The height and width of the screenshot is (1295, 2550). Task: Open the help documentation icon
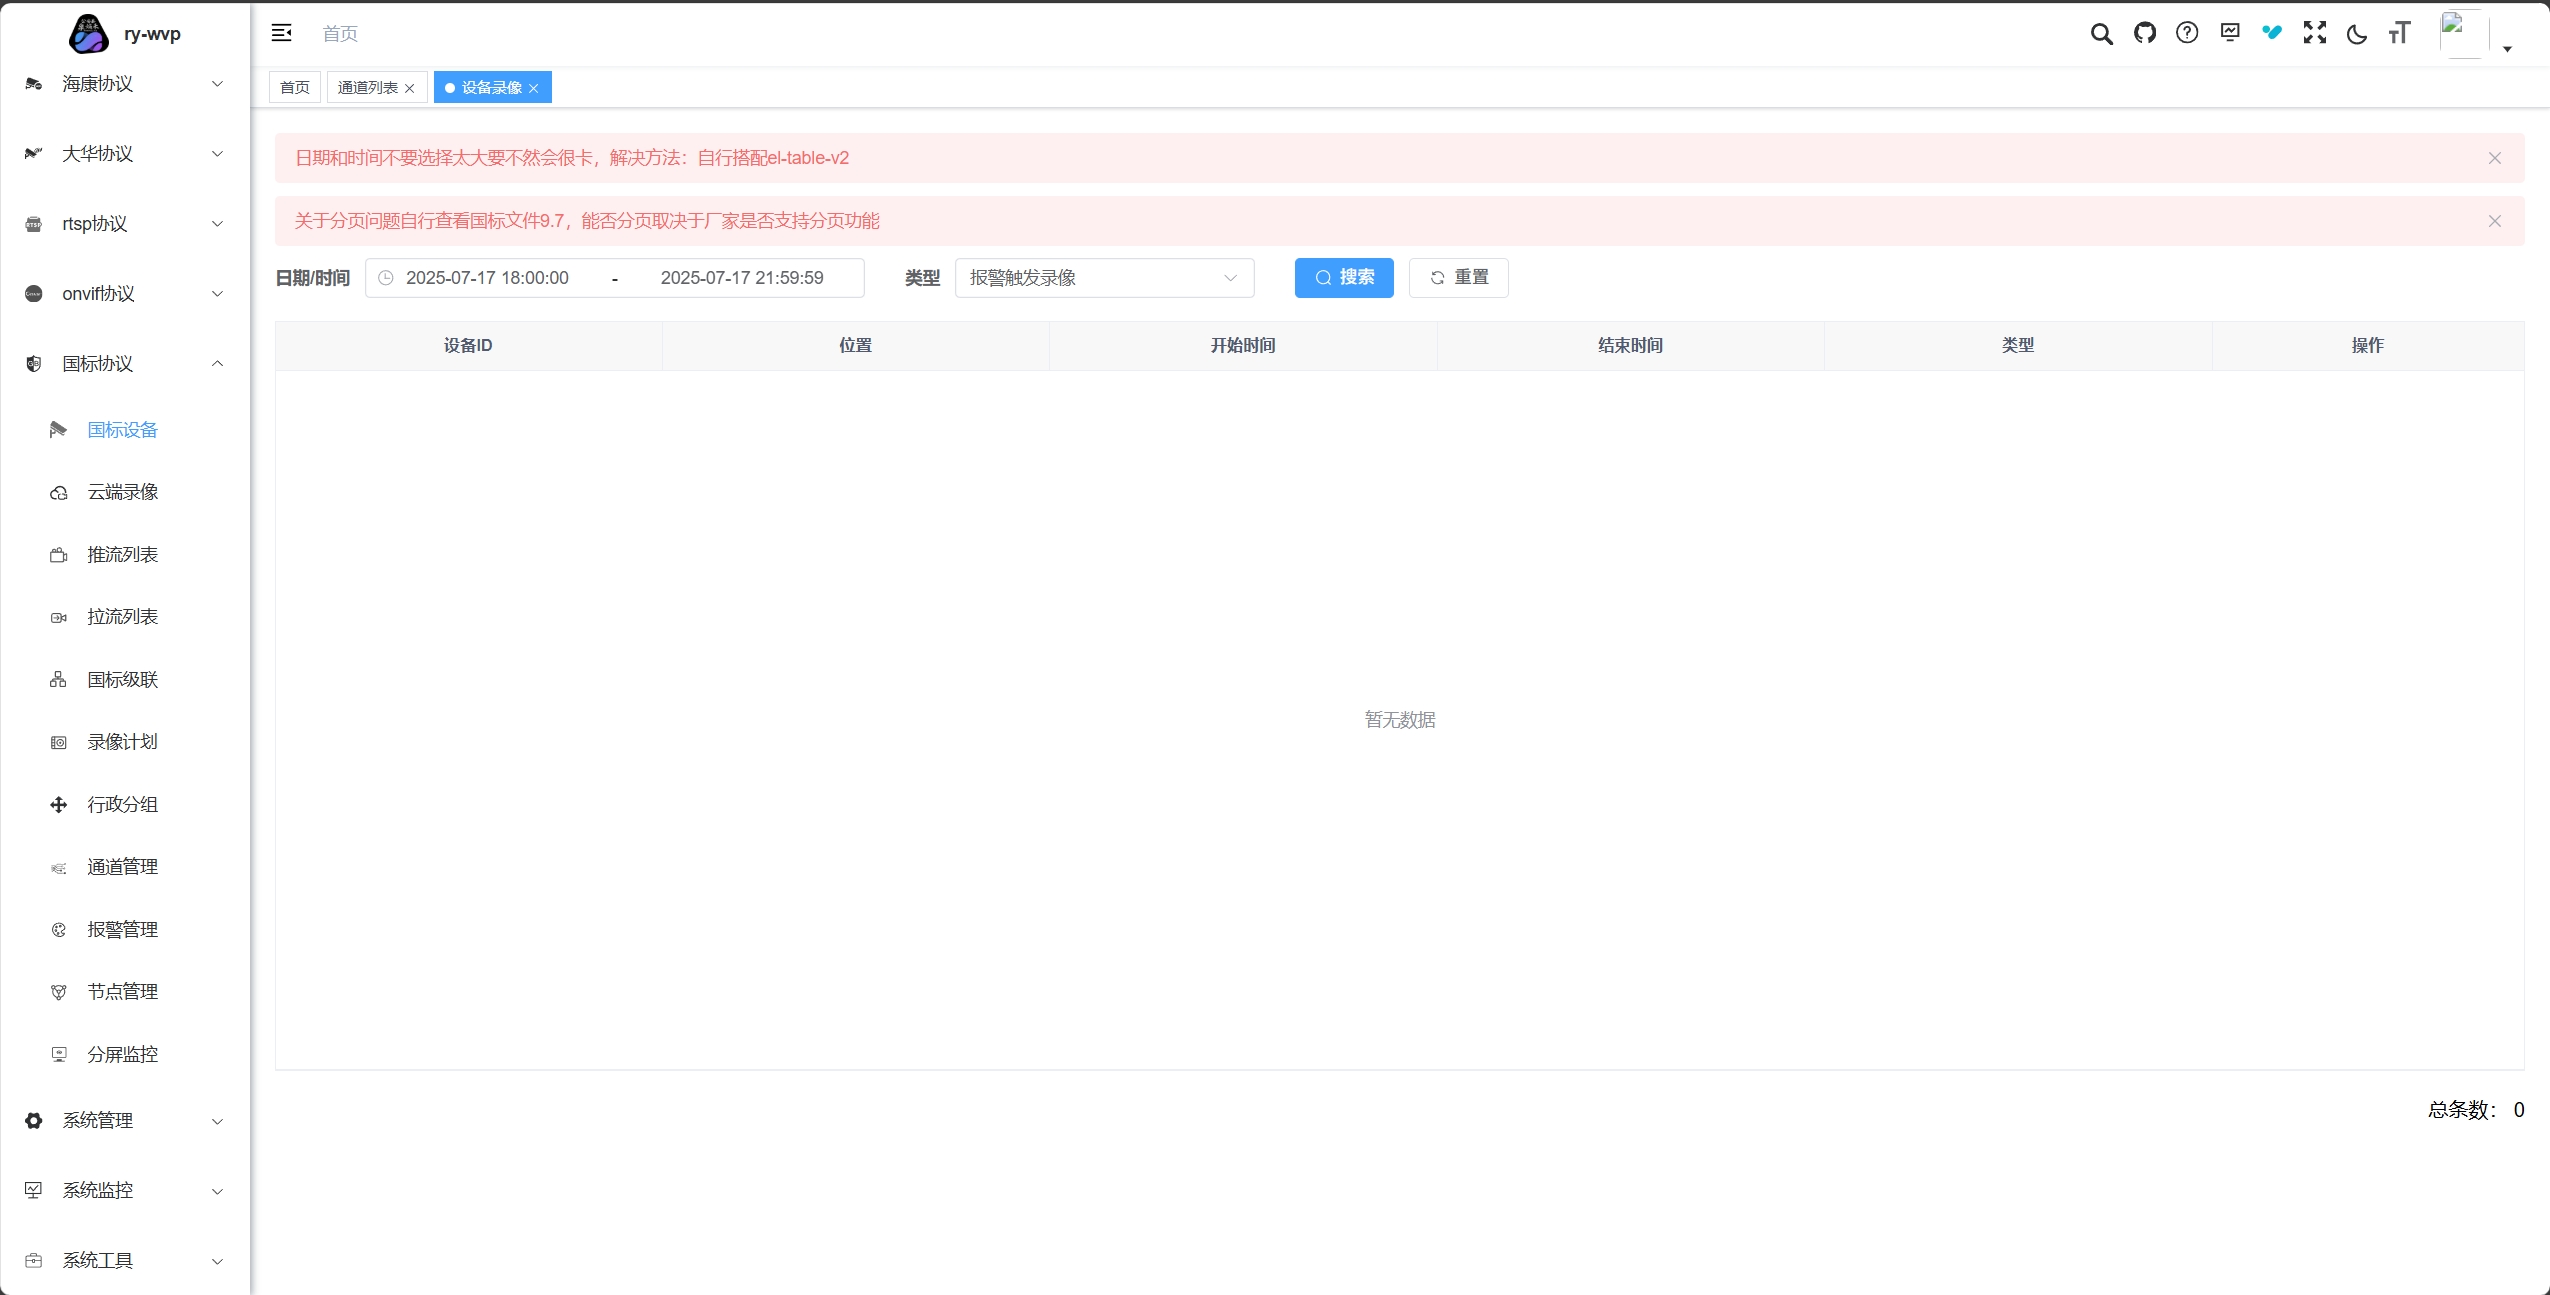[2187, 33]
